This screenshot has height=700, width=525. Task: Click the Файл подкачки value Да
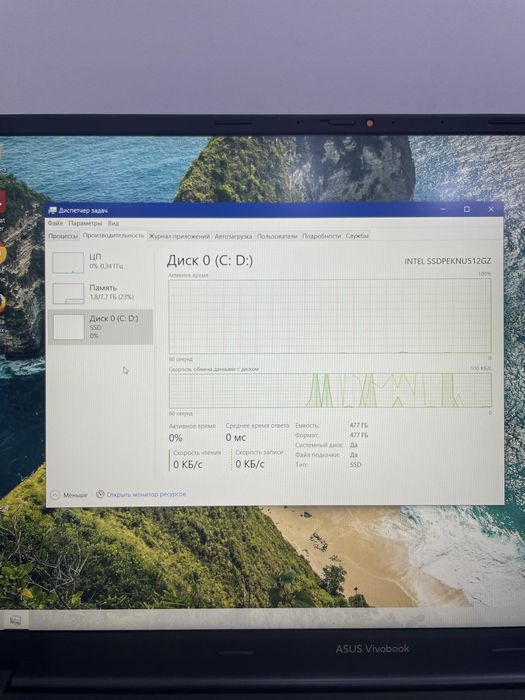pos(354,455)
